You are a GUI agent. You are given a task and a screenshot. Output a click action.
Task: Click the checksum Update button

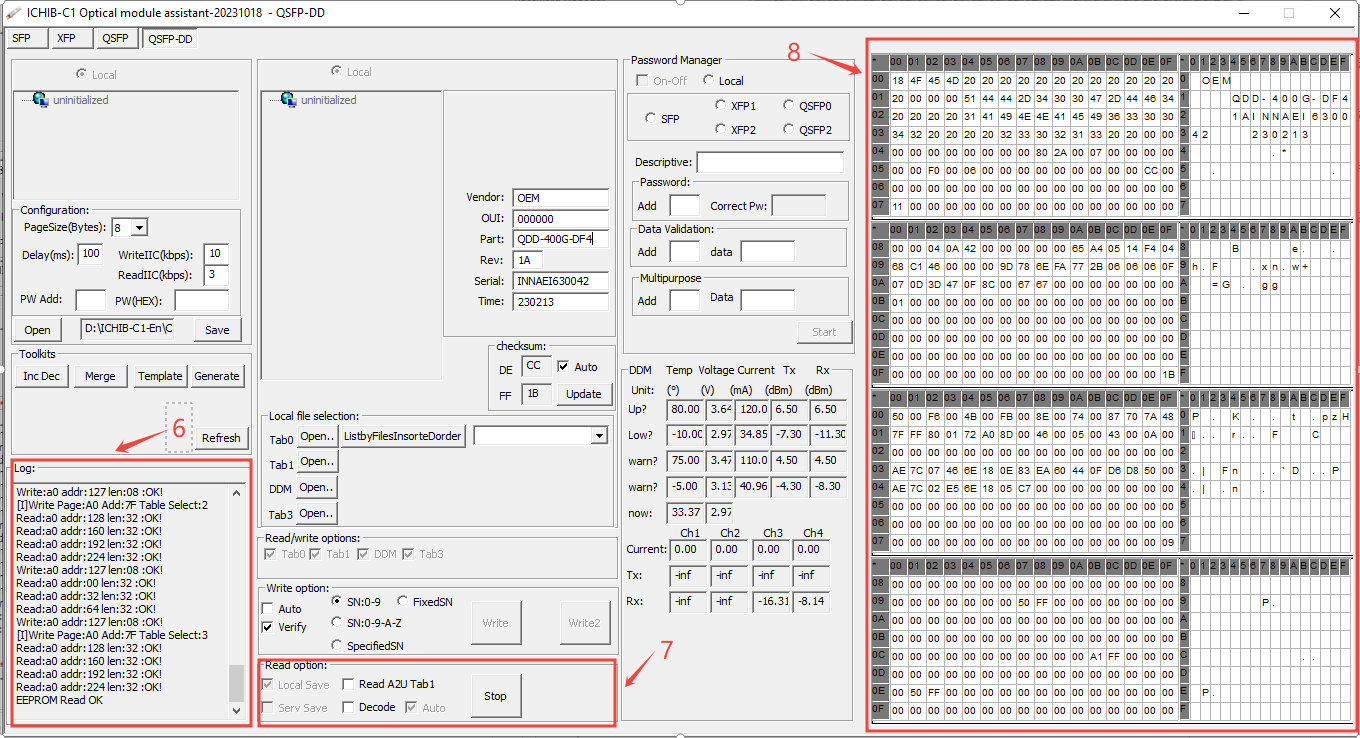point(583,394)
